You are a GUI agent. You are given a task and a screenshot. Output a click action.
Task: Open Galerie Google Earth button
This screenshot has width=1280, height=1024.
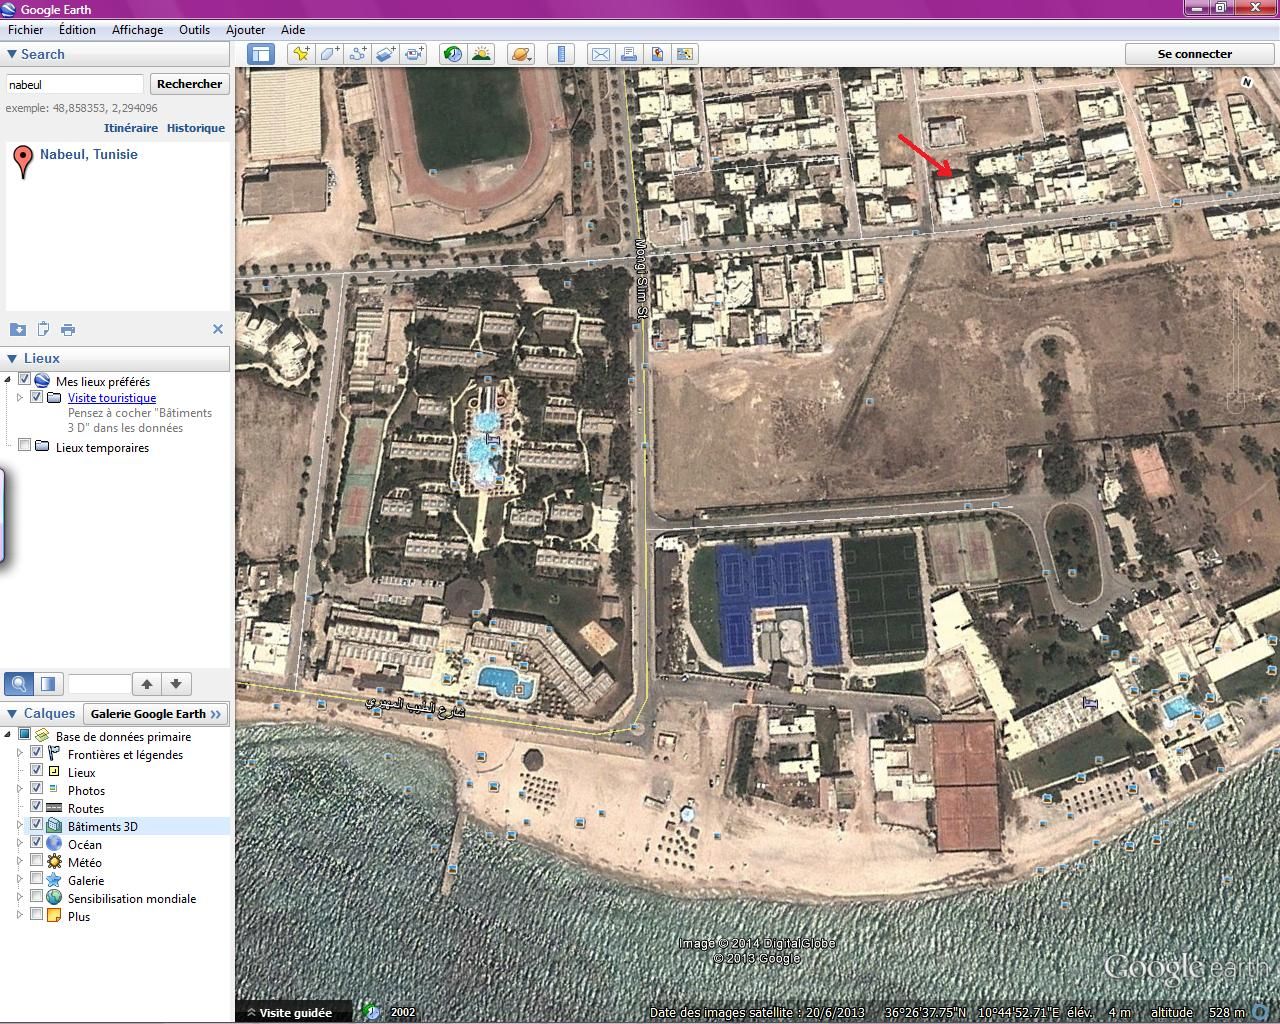coord(156,714)
